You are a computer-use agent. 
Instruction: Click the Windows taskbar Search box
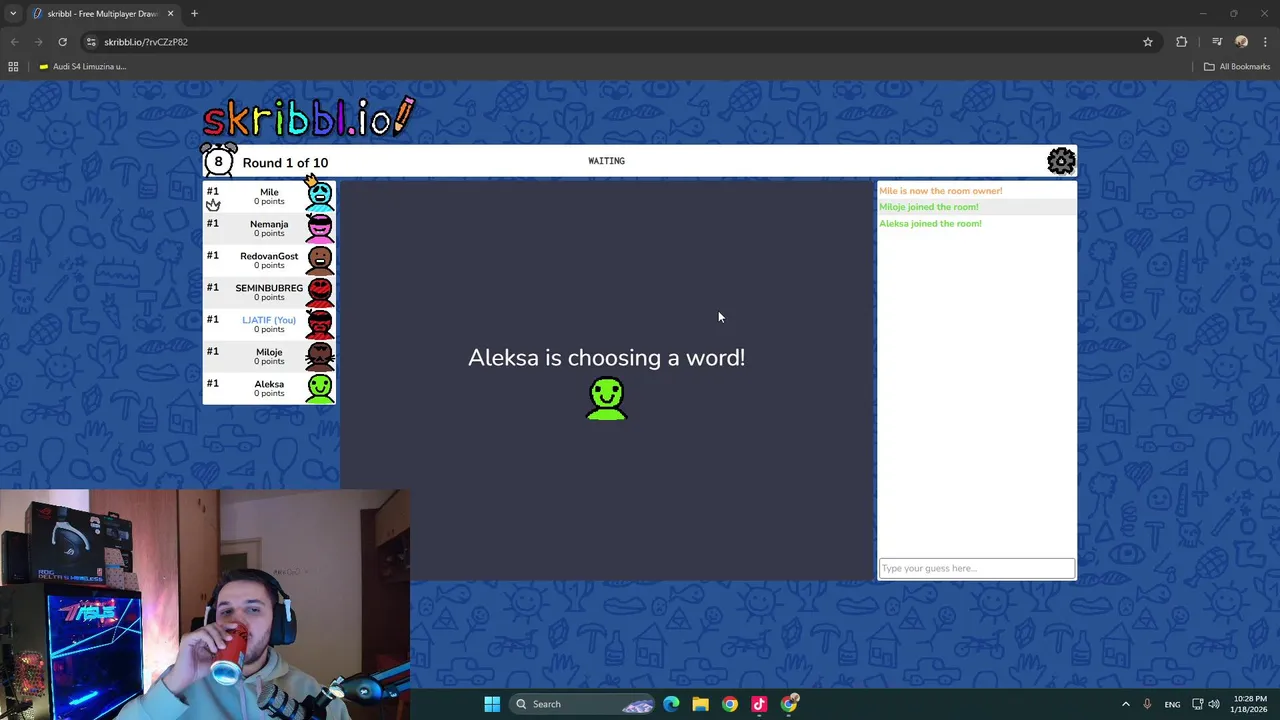[x=583, y=704]
